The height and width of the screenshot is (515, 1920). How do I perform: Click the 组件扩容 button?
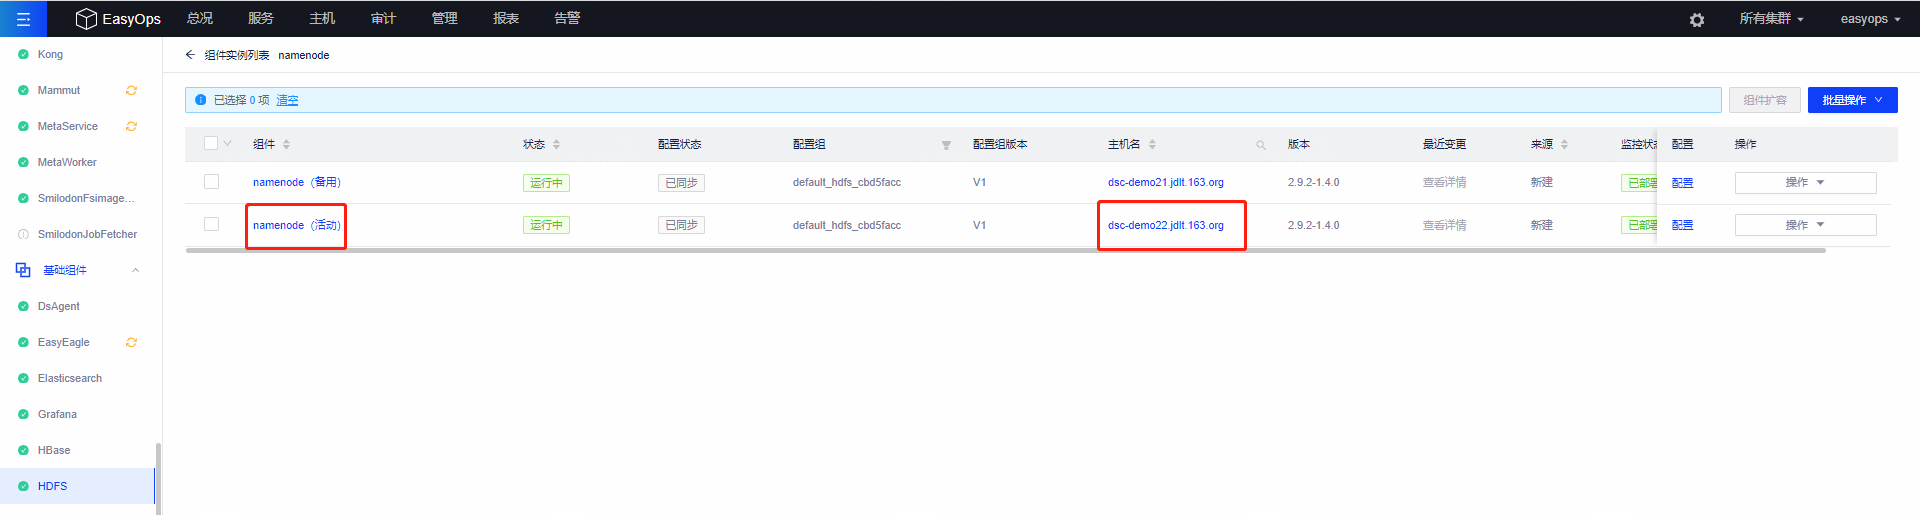pyautogui.click(x=1765, y=100)
